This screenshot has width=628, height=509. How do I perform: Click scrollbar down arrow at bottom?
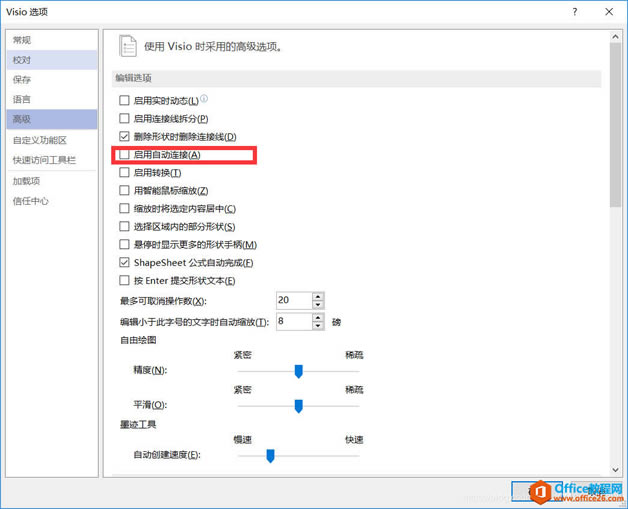point(615,469)
